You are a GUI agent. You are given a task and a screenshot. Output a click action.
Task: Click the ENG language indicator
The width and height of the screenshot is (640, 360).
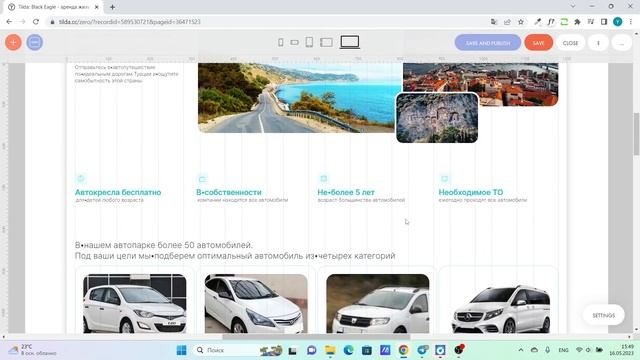coord(563,350)
